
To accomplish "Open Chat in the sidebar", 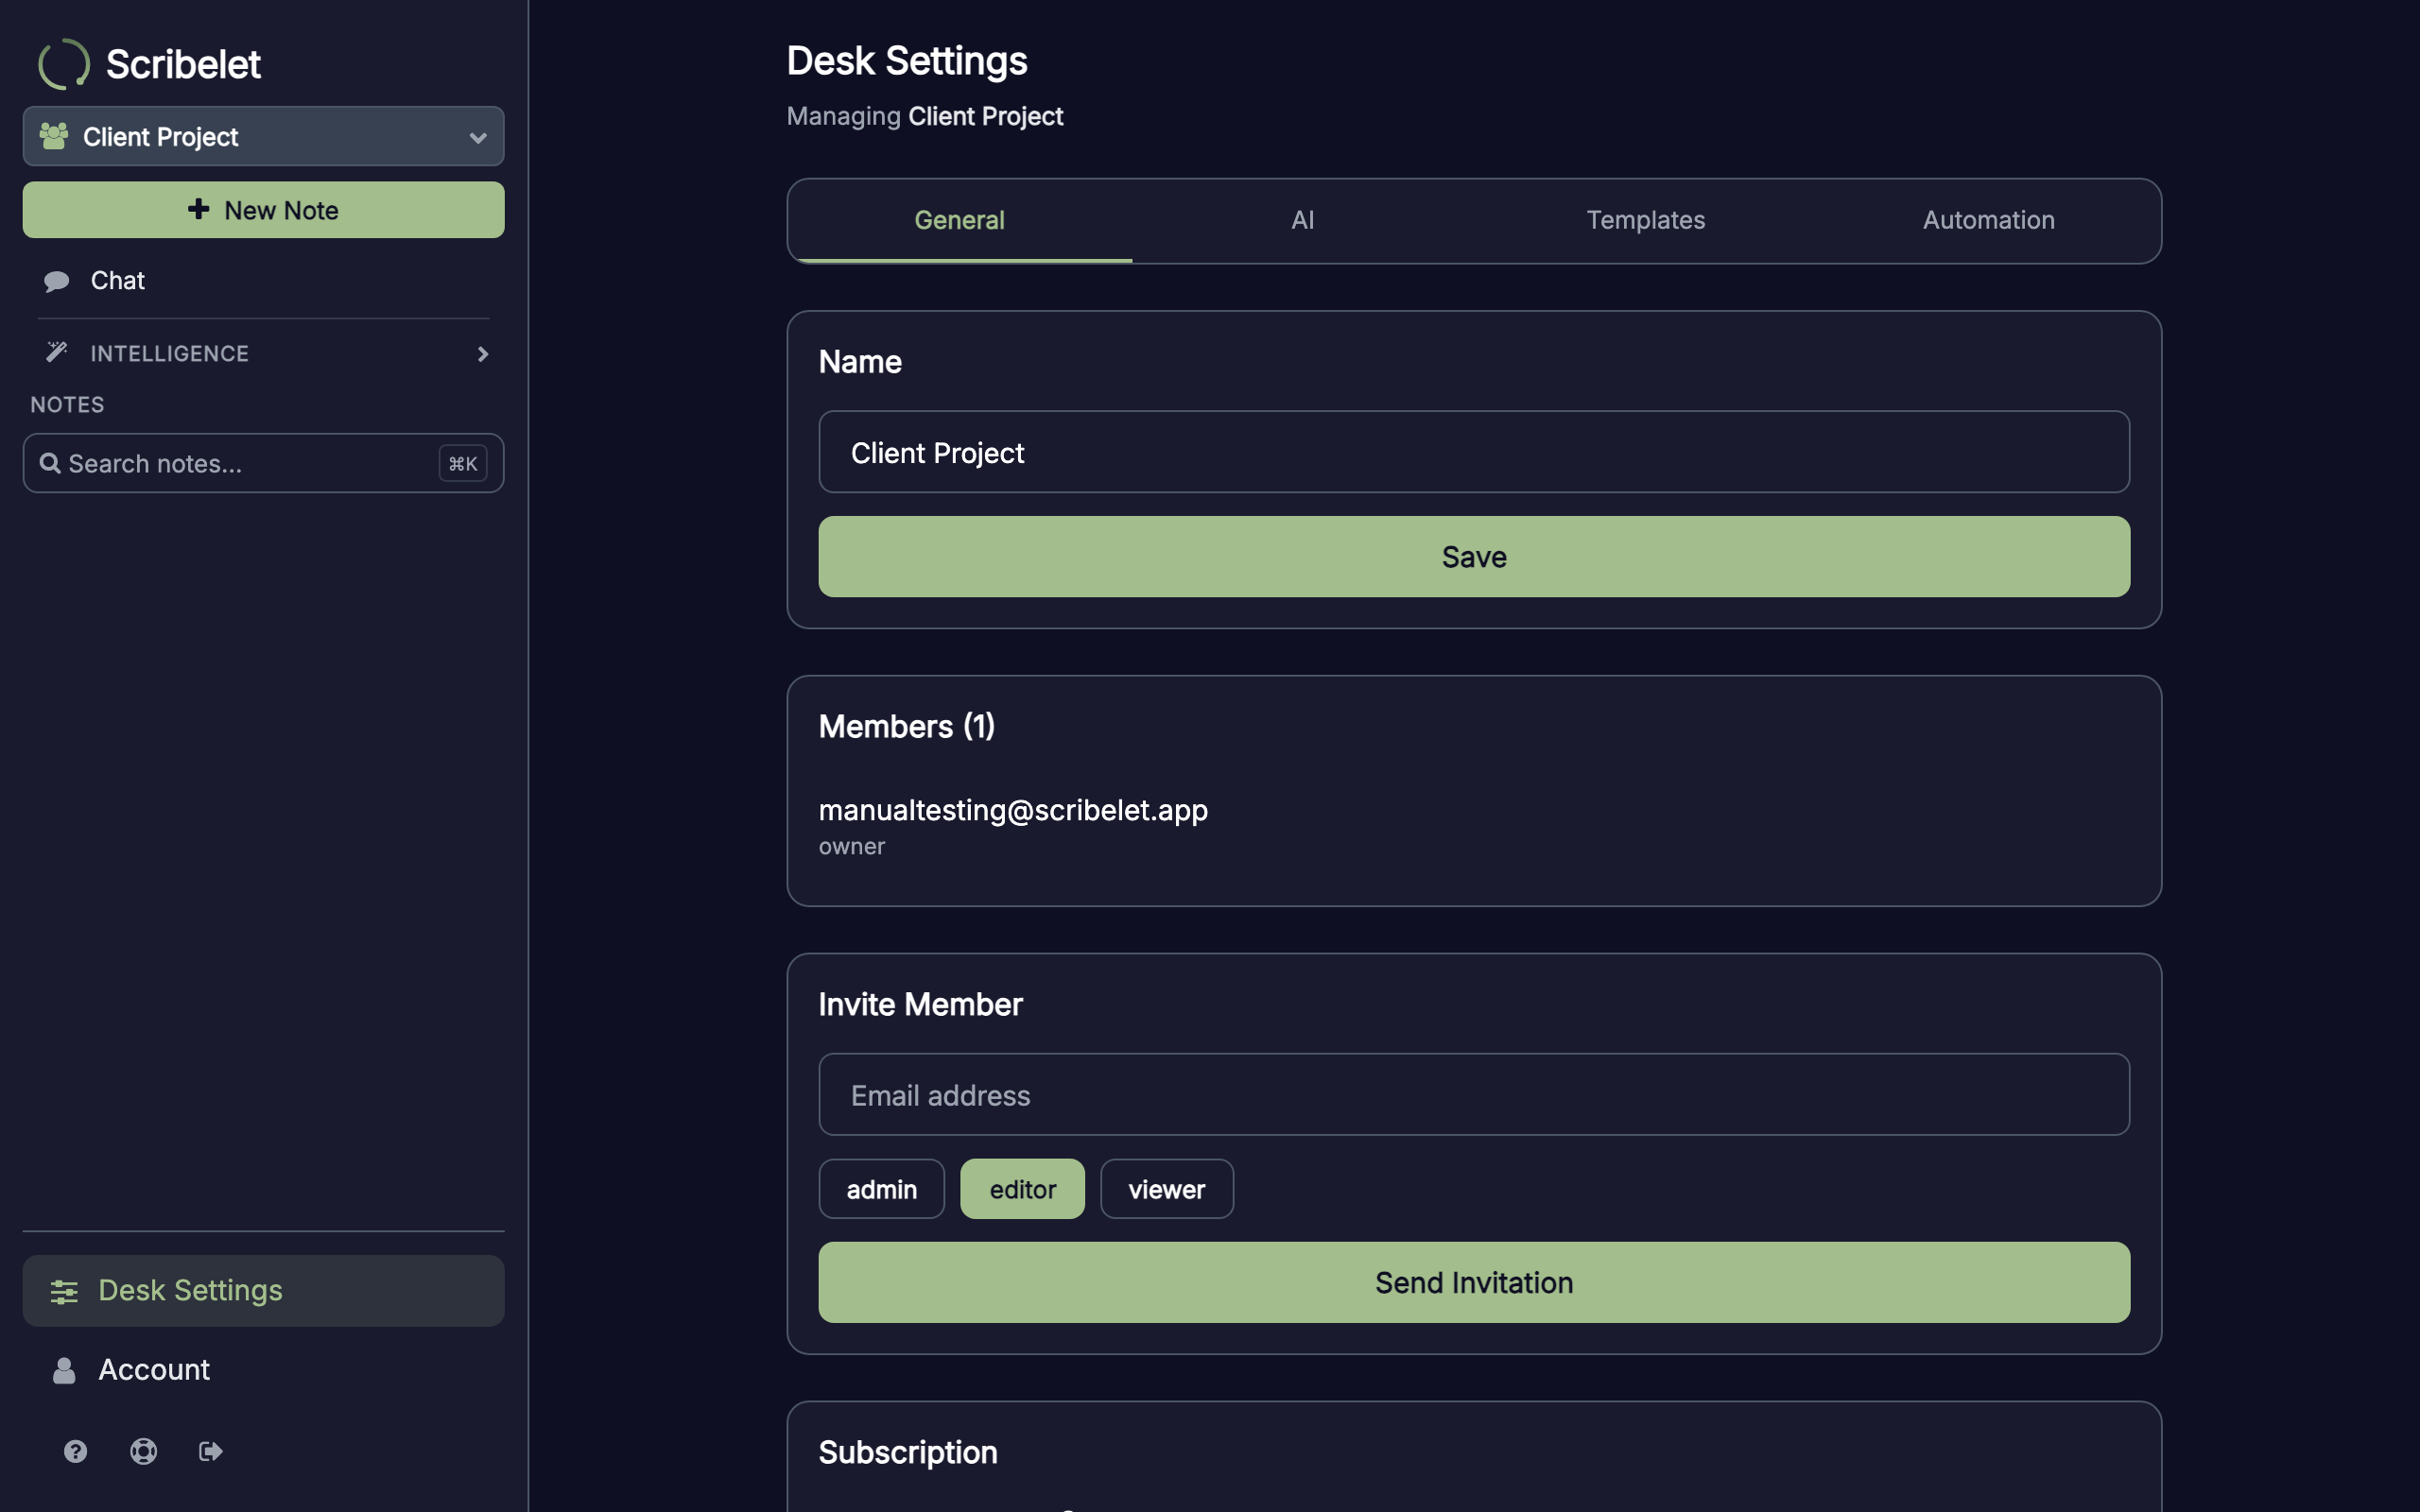I will pos(263,281).
